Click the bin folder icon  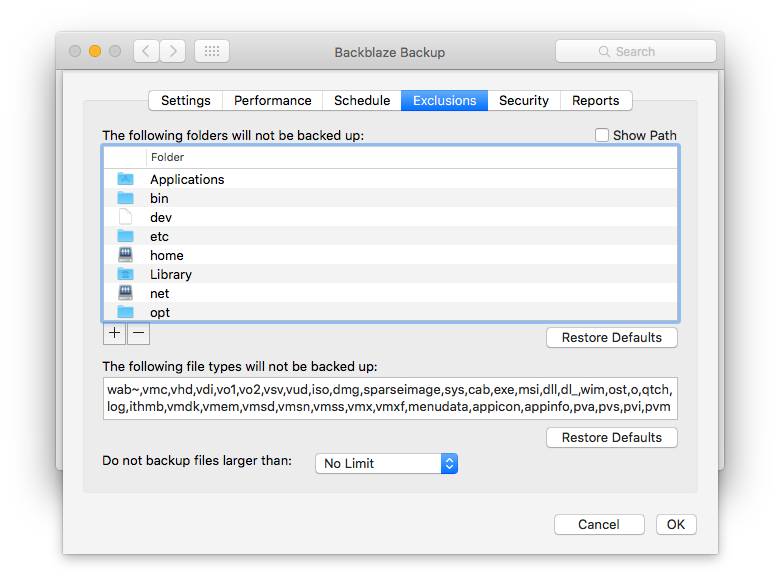(x=125, y=198)
